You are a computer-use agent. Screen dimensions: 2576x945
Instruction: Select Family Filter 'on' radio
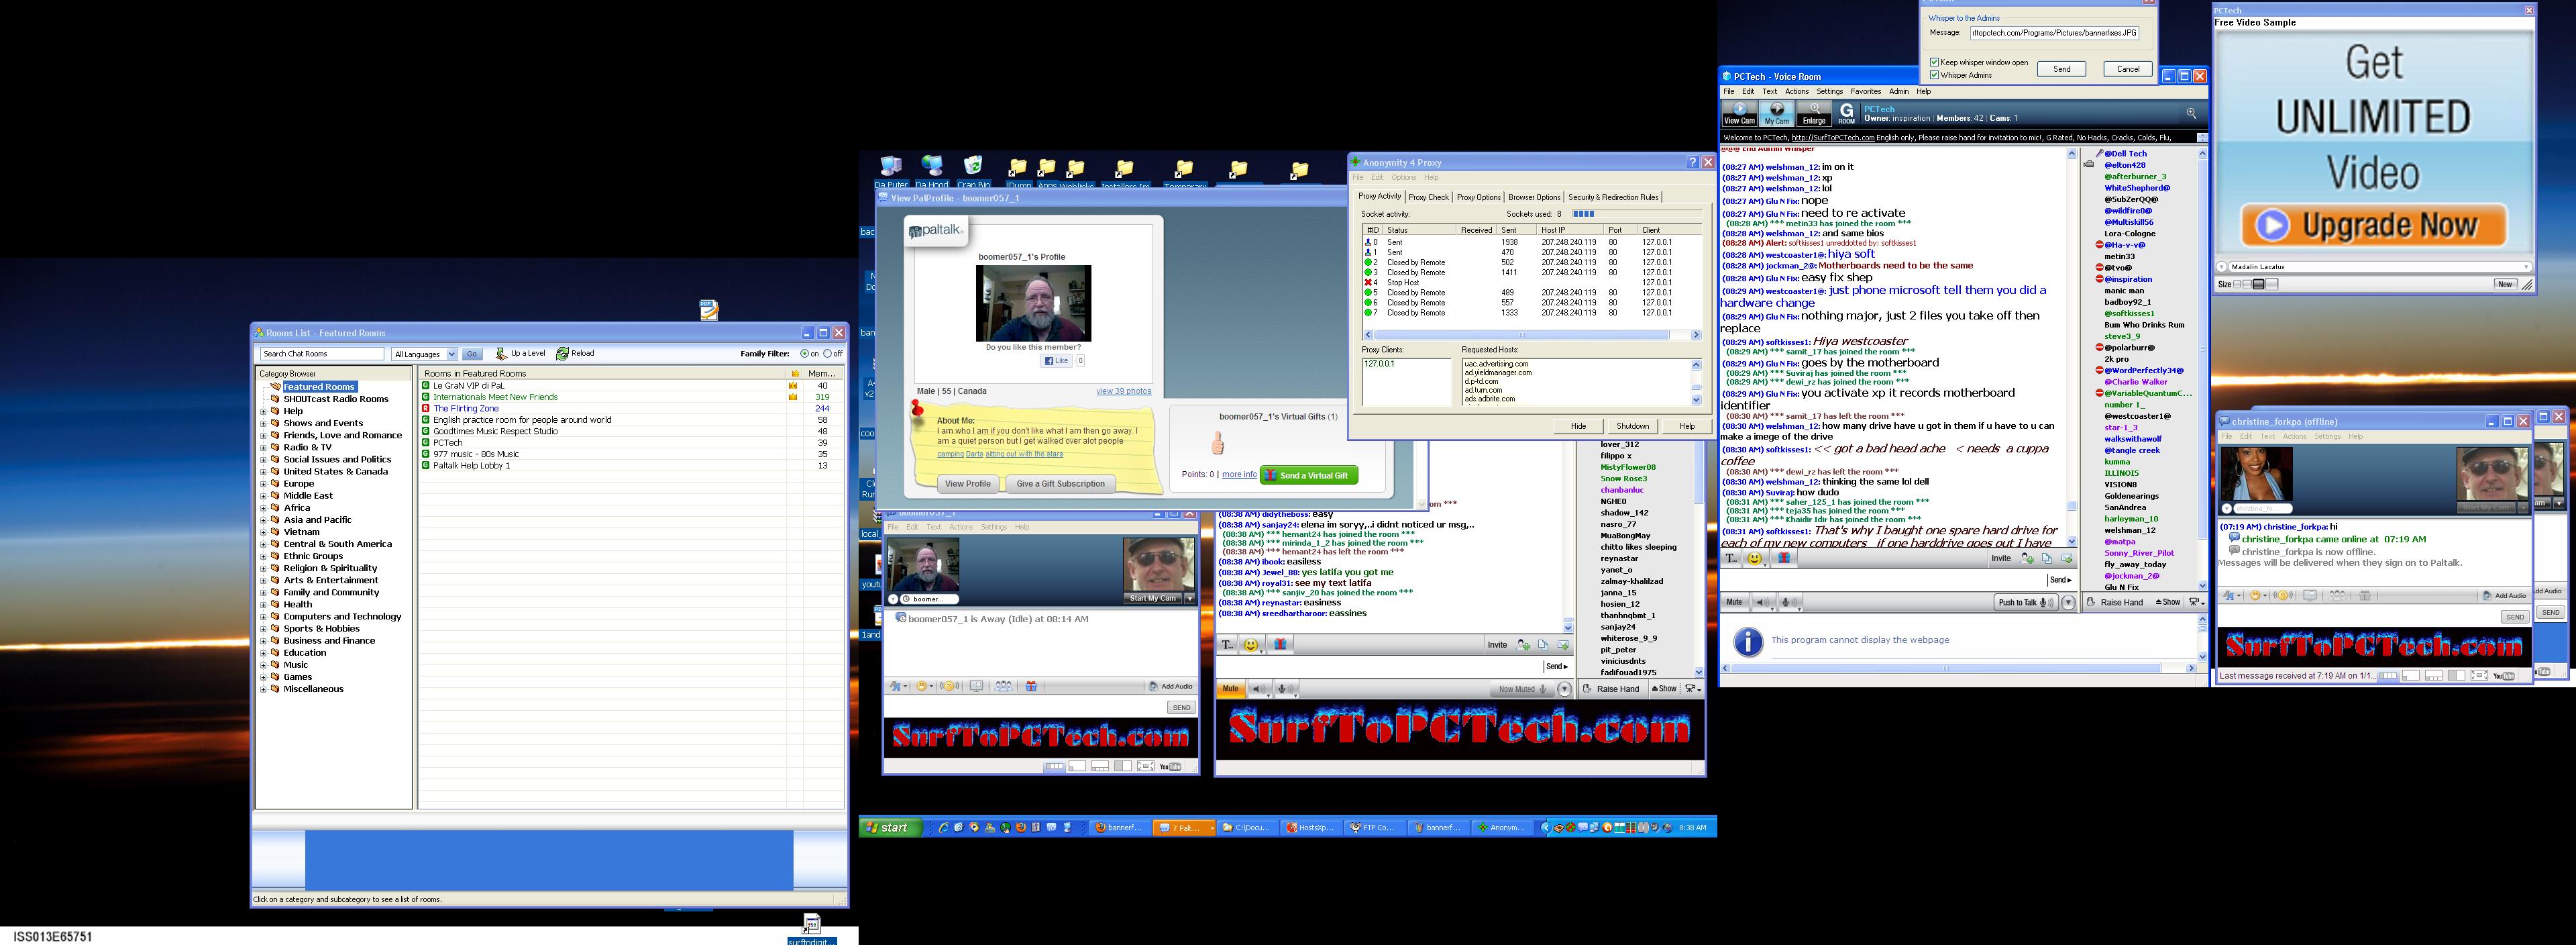[805, 354]
